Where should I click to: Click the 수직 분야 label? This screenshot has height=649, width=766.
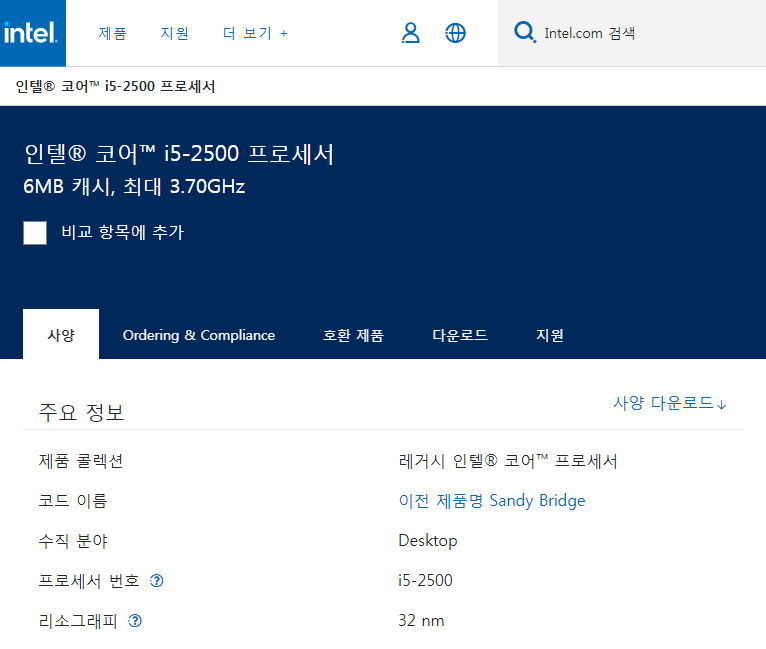[x=73, y=541]
